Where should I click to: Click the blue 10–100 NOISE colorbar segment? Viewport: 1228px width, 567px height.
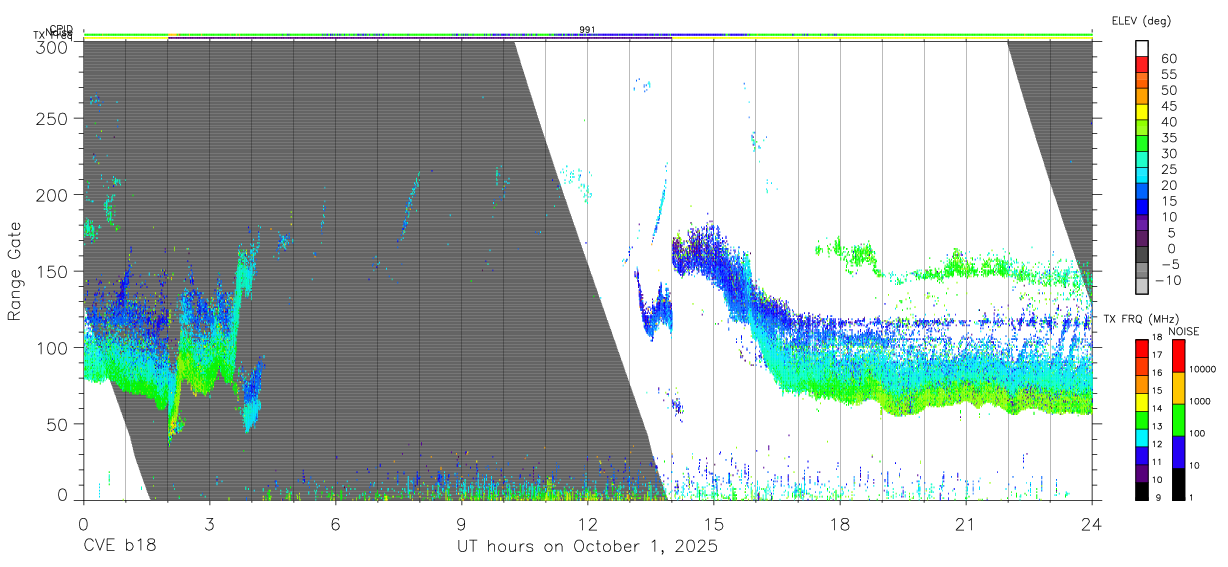[x=1179, y=451]
